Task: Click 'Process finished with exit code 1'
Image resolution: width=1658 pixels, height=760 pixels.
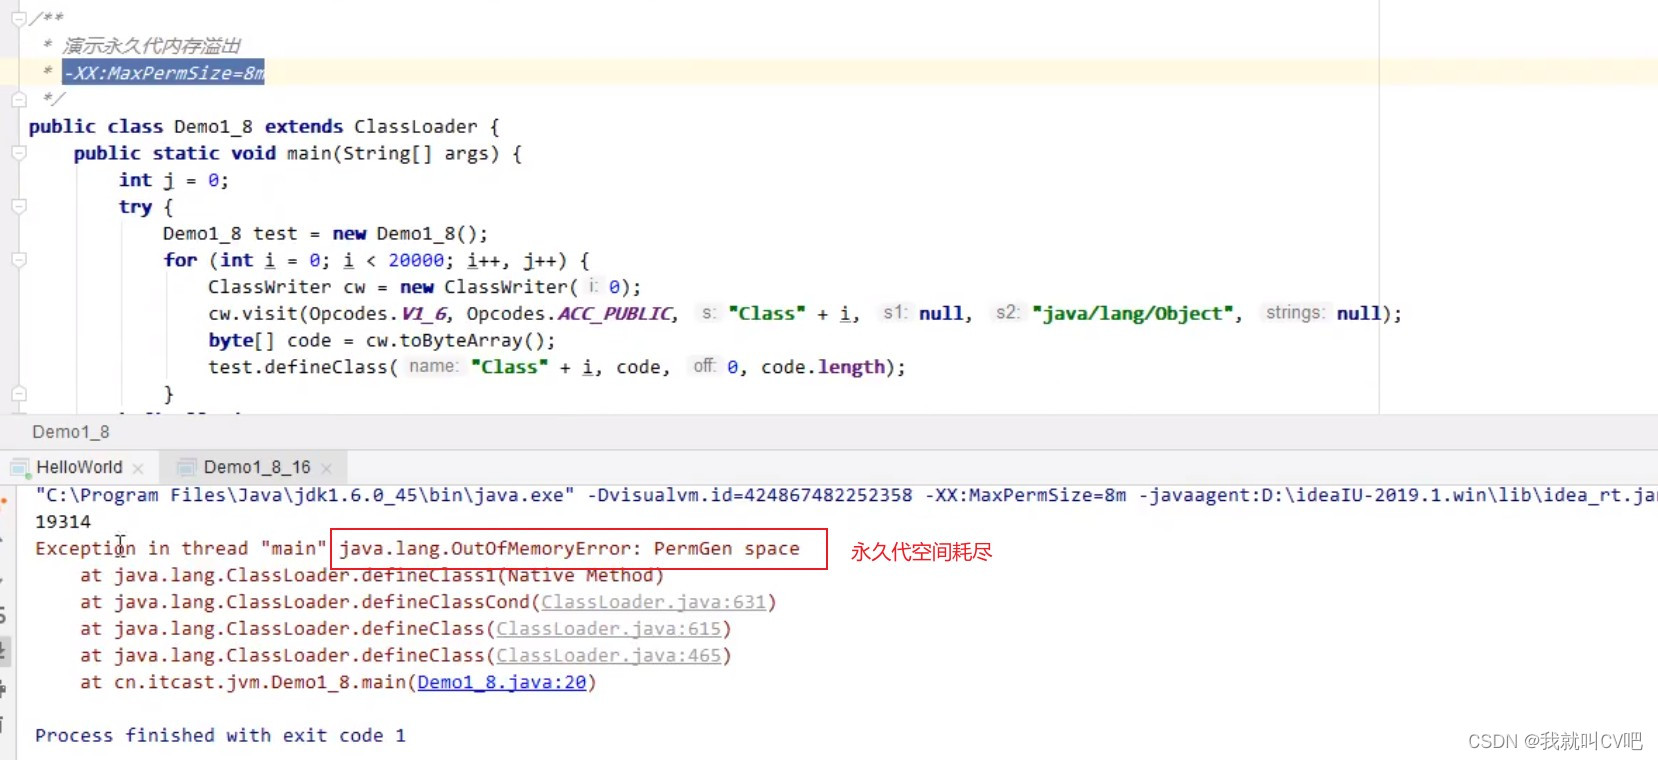Action: [x=220, y=735]
